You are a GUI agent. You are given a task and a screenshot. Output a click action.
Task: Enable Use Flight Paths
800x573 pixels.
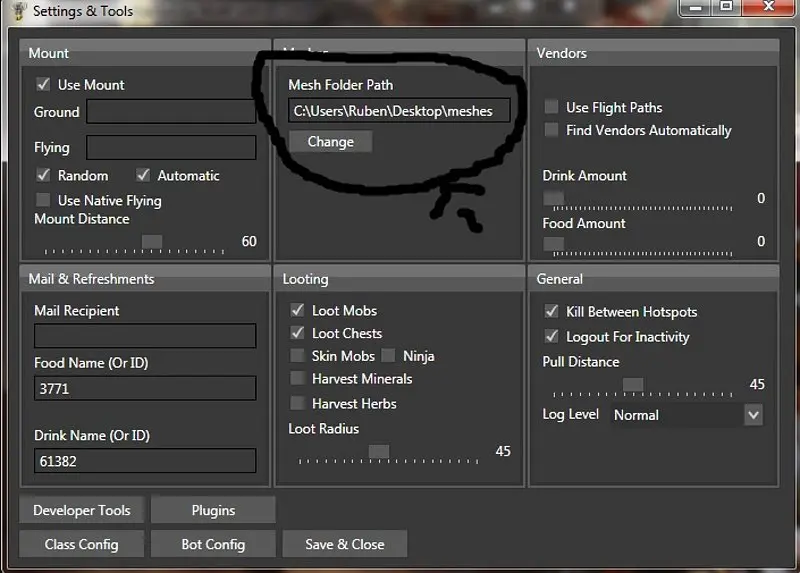click(x=551, y=107)
